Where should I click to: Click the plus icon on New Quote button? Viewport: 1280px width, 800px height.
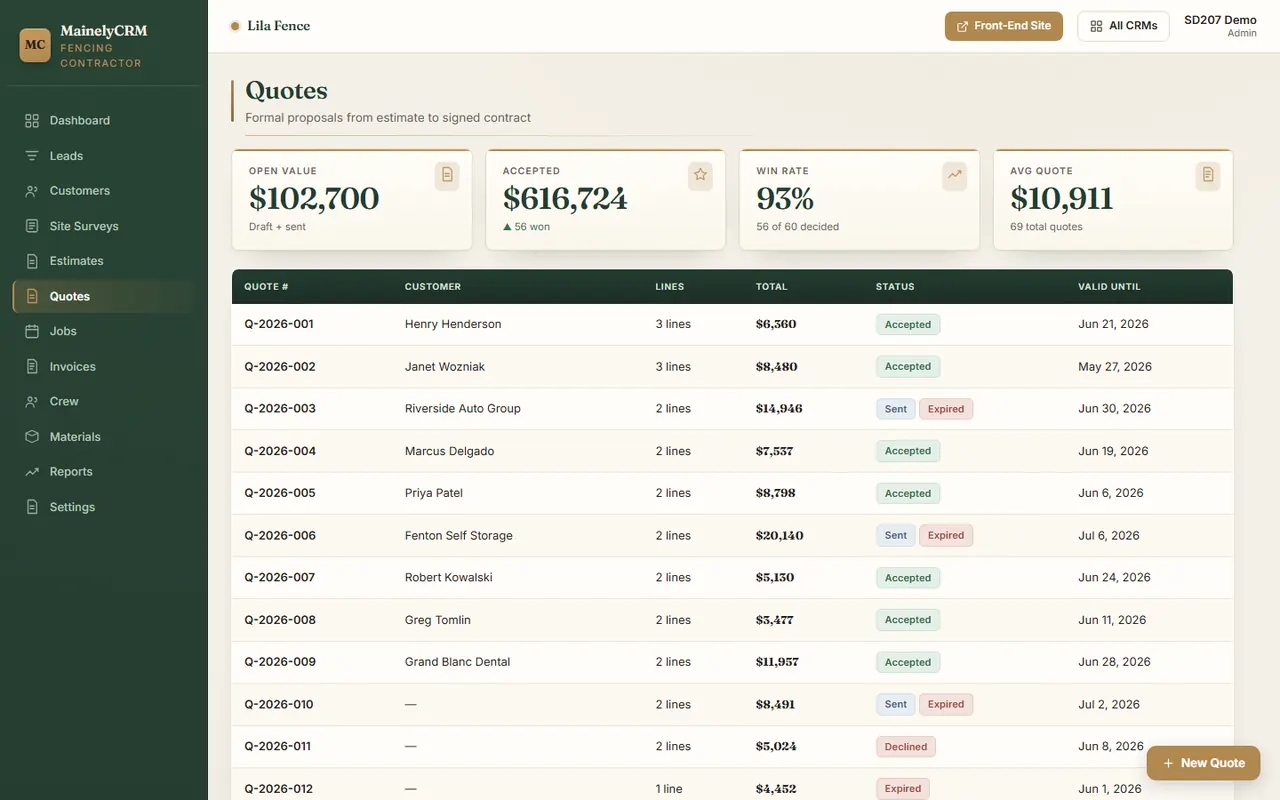pos(1168,763)
